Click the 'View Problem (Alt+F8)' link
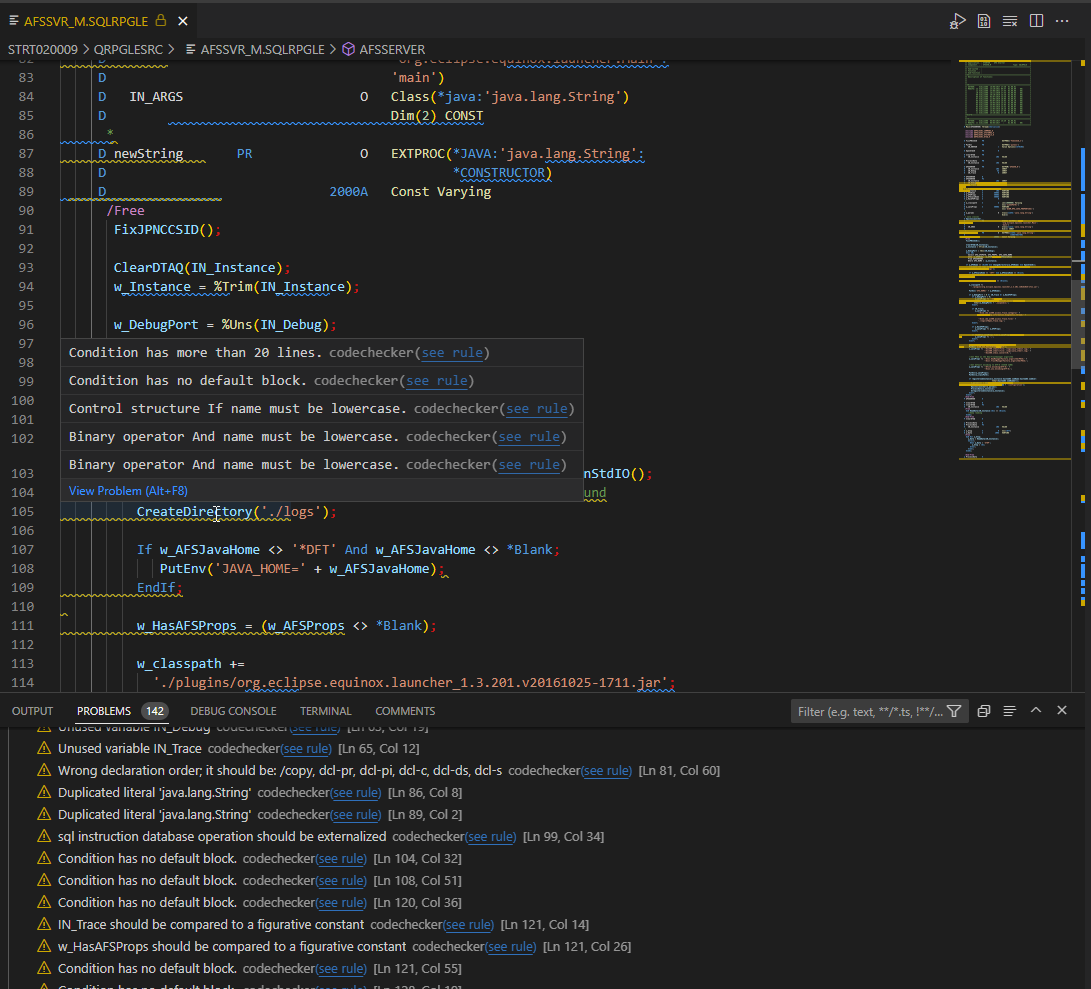Viewport: 1091px width, 989px height. click(x=127, y=490)
